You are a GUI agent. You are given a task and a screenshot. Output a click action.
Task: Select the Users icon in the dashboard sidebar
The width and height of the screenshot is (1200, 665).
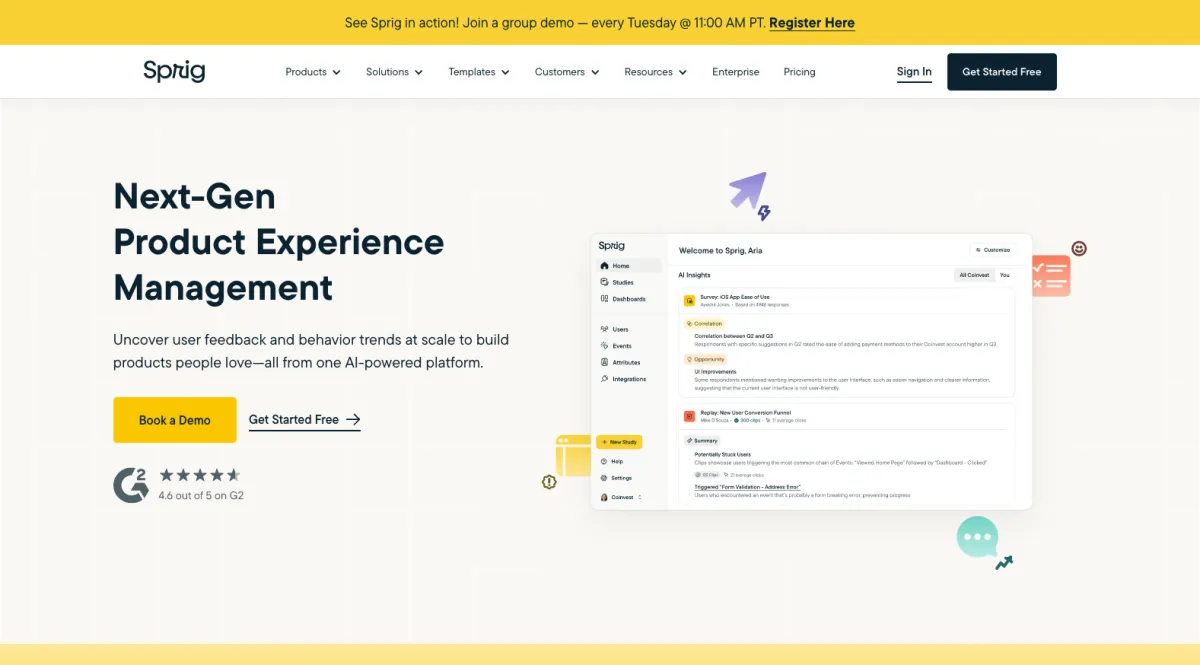[605, 328]
